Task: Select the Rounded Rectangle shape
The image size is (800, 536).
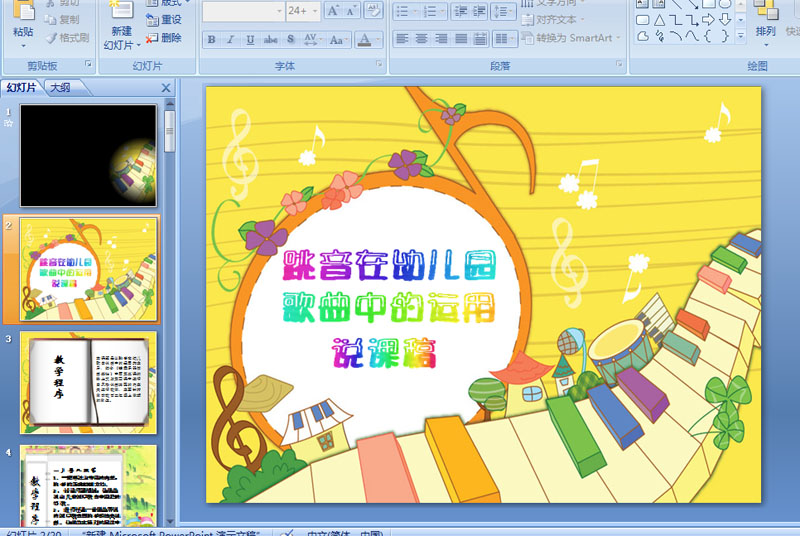Action: coord(643,20)
